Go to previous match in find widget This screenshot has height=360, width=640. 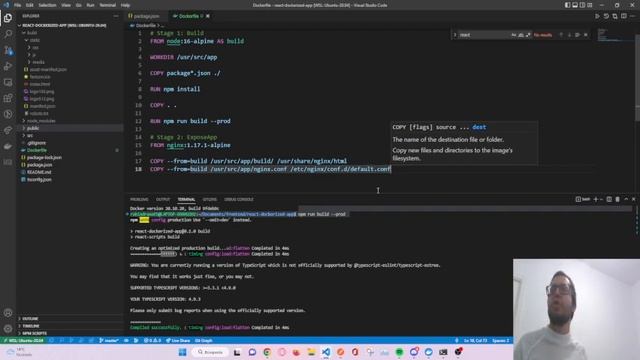(x=561, y=35)
